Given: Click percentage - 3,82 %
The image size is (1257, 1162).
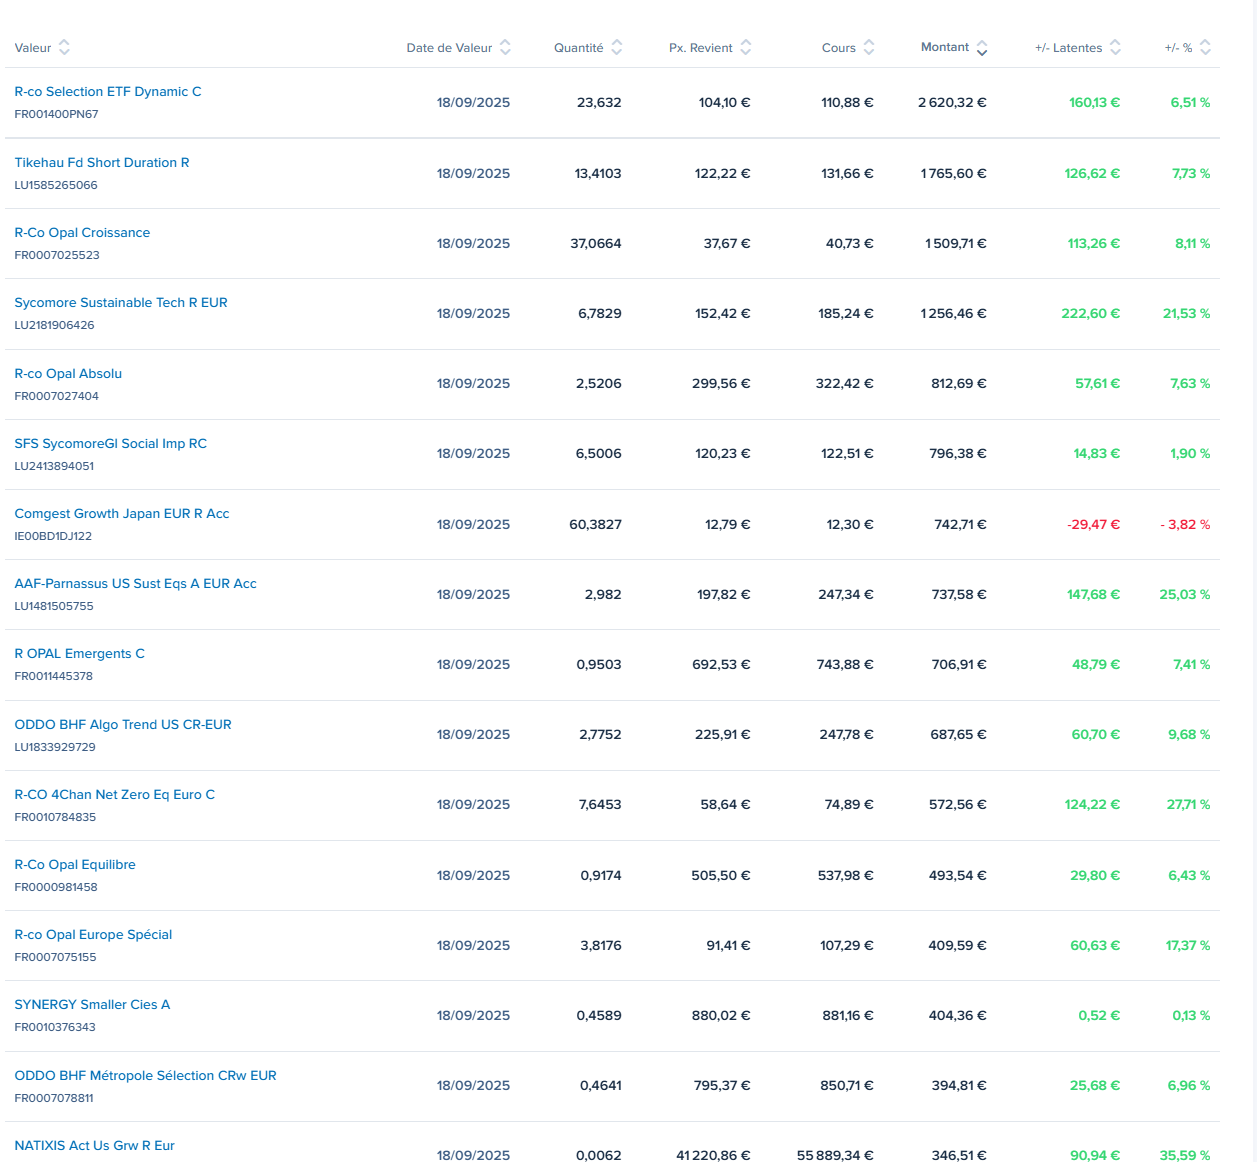Looking at the screenshot, I should pos(1185,524).
